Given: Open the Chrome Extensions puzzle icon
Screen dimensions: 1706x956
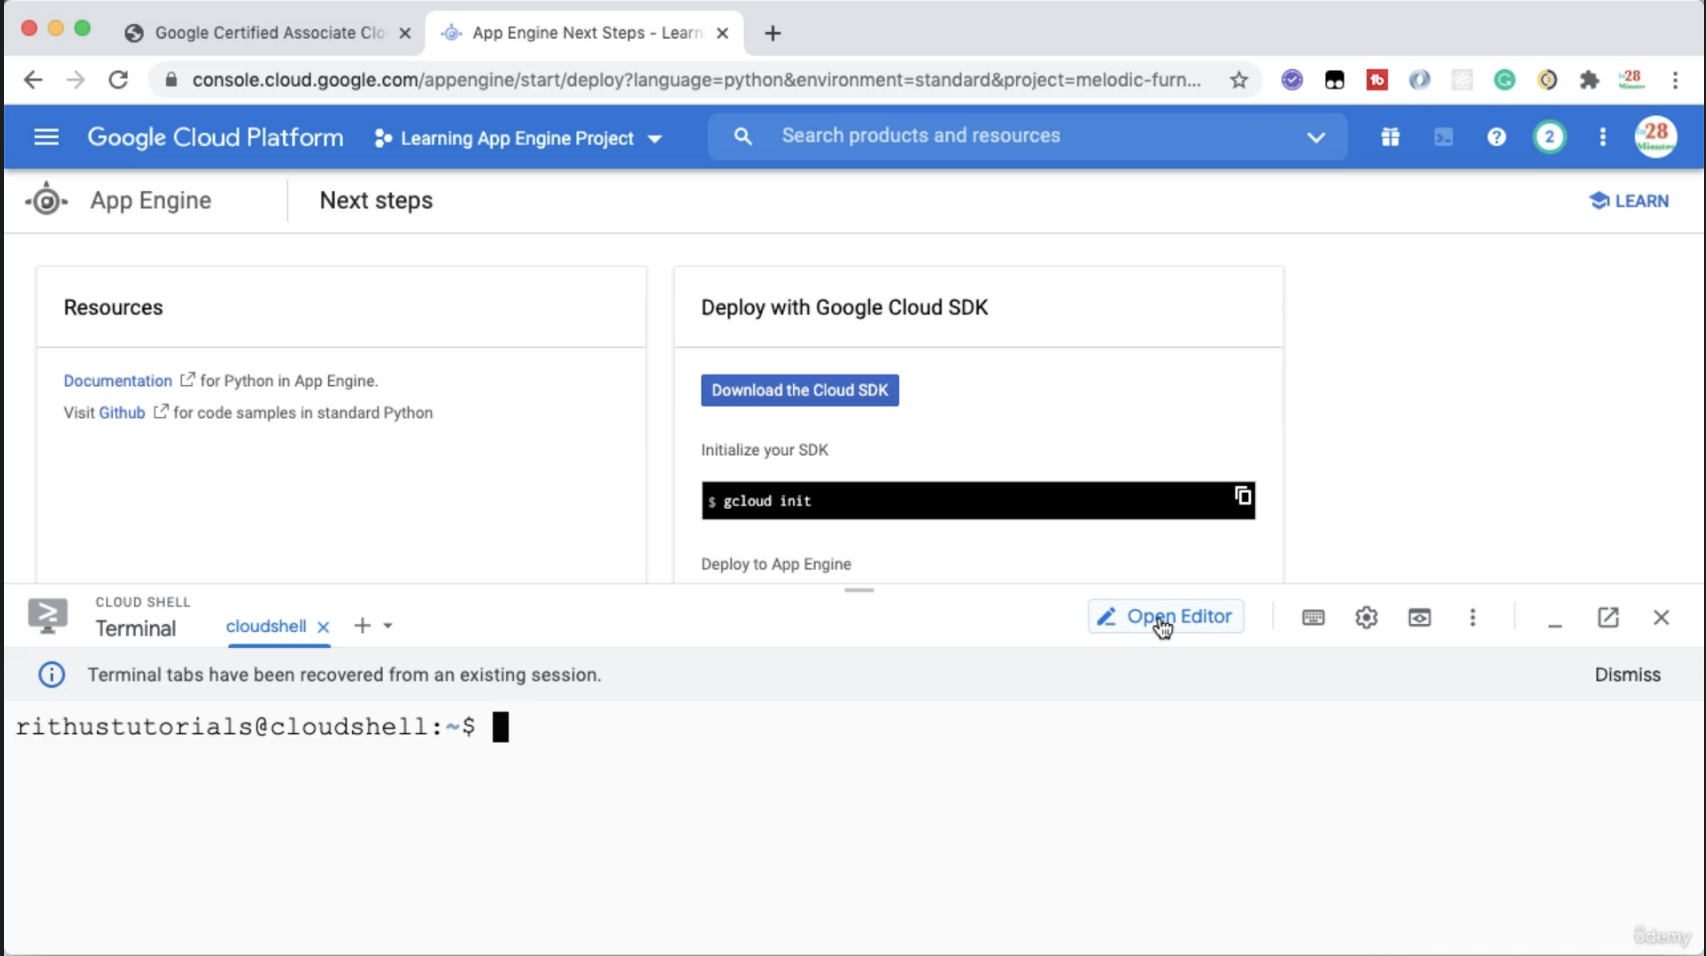Looking at the screenshot, I should point(1589,80).
